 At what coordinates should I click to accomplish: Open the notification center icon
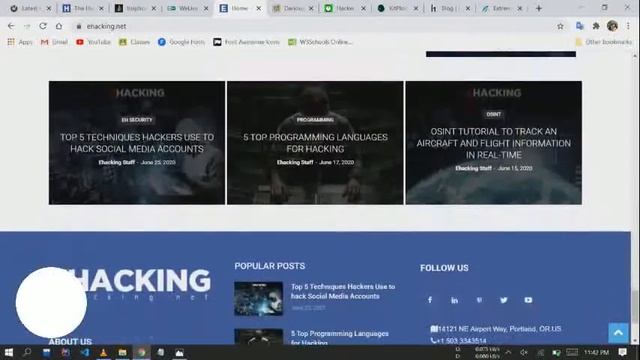pyautogui.click(x=622, y=352)
